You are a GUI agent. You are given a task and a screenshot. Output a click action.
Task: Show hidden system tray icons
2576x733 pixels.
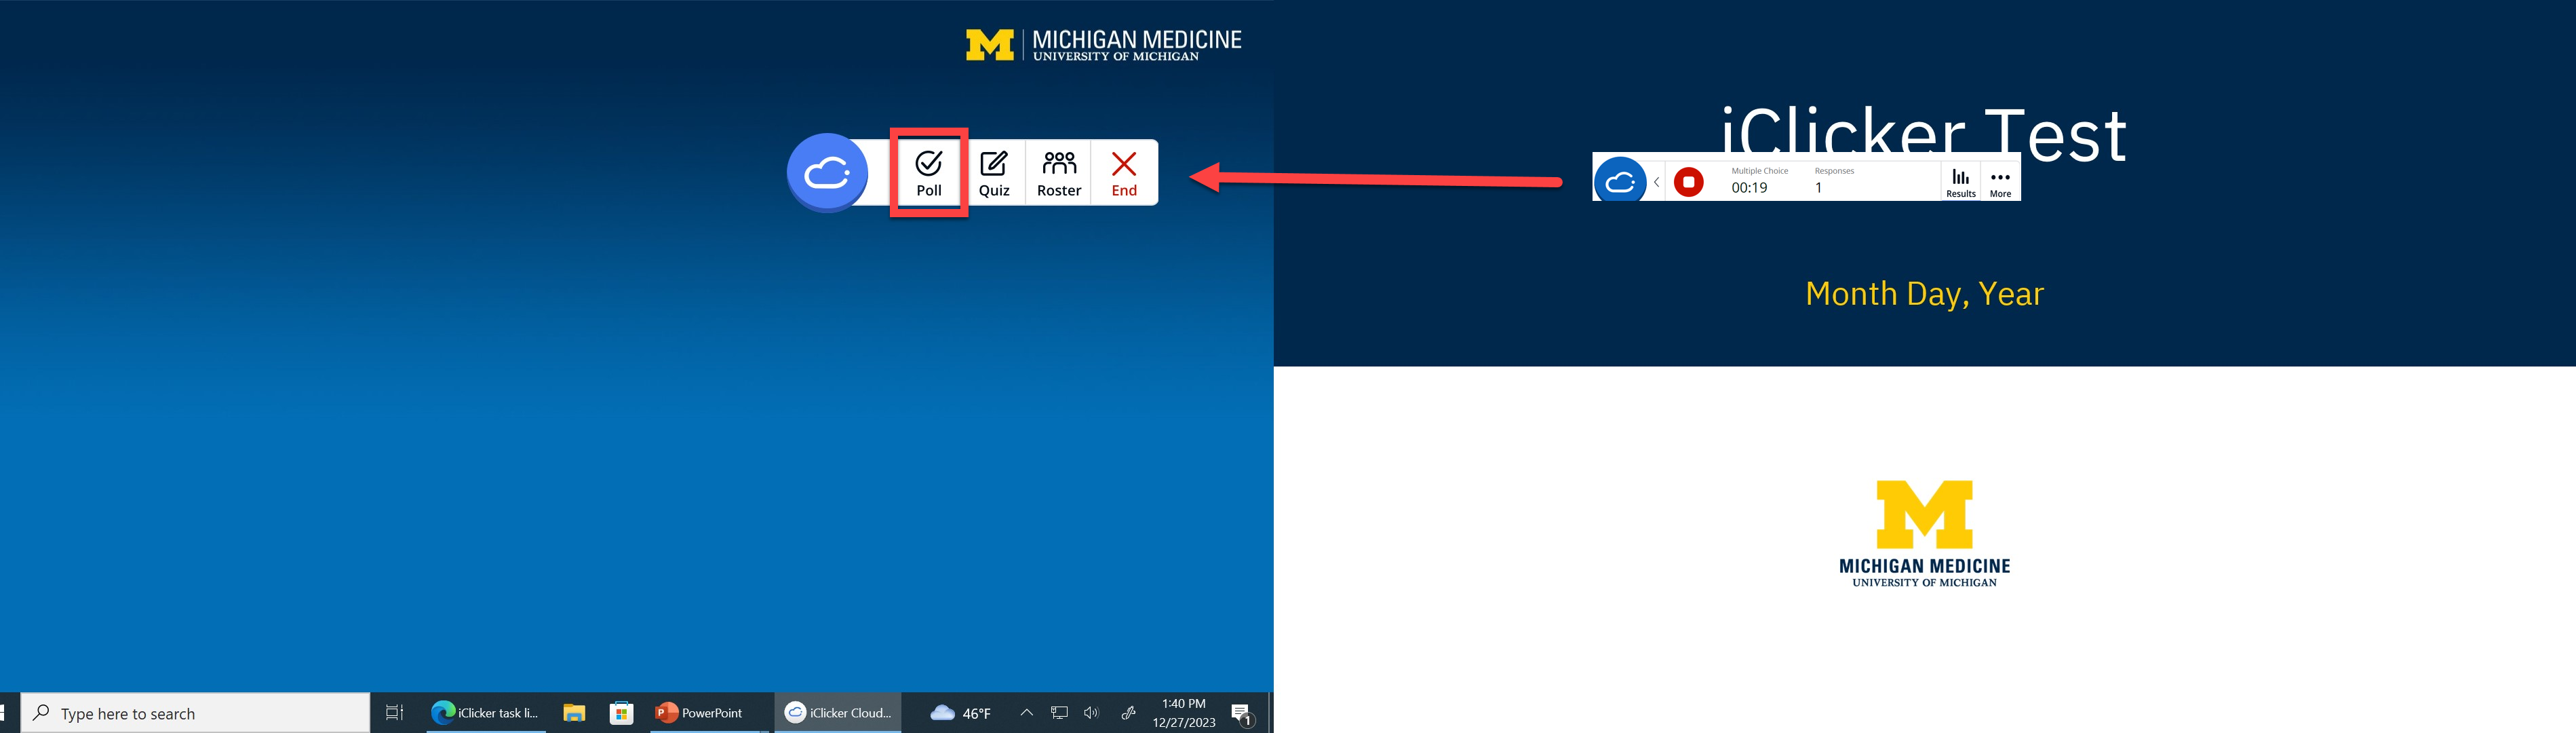(1026, 712)
